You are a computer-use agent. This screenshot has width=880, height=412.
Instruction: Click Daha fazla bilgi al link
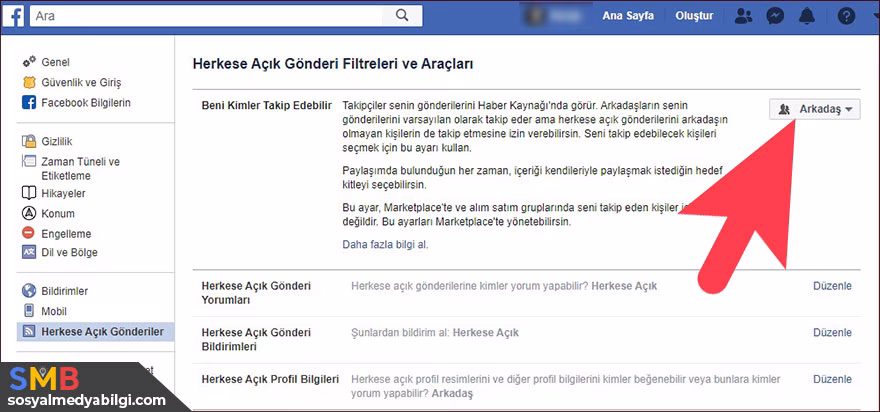[385, 245]
